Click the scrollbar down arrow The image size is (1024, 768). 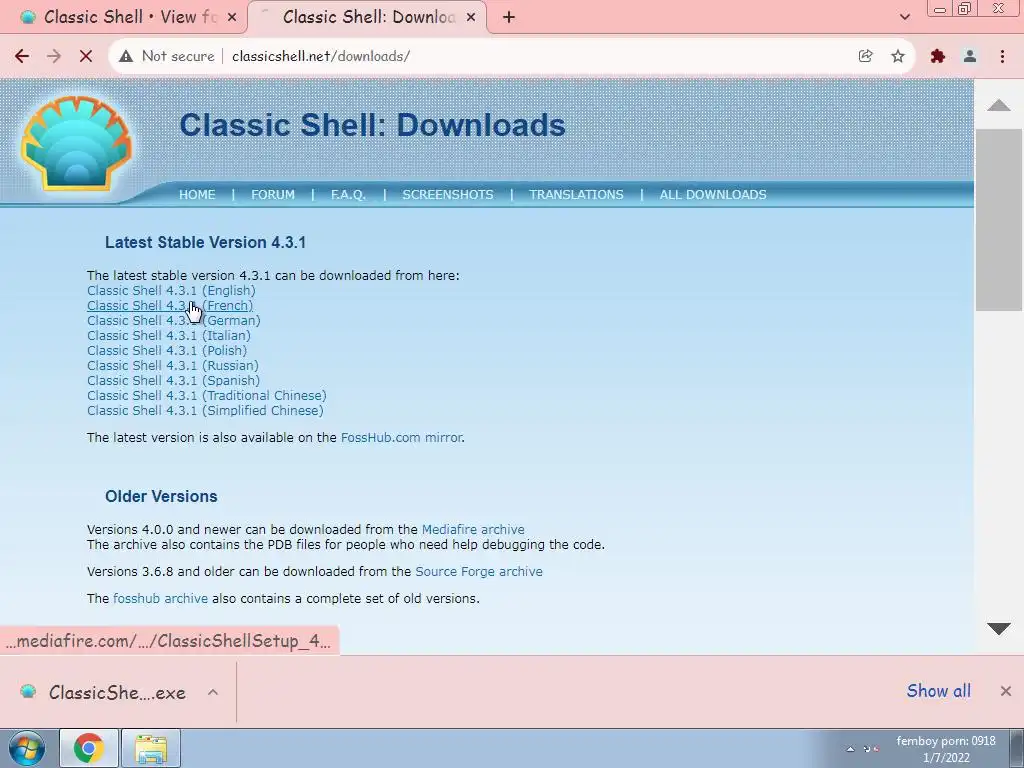pos(999,629)
